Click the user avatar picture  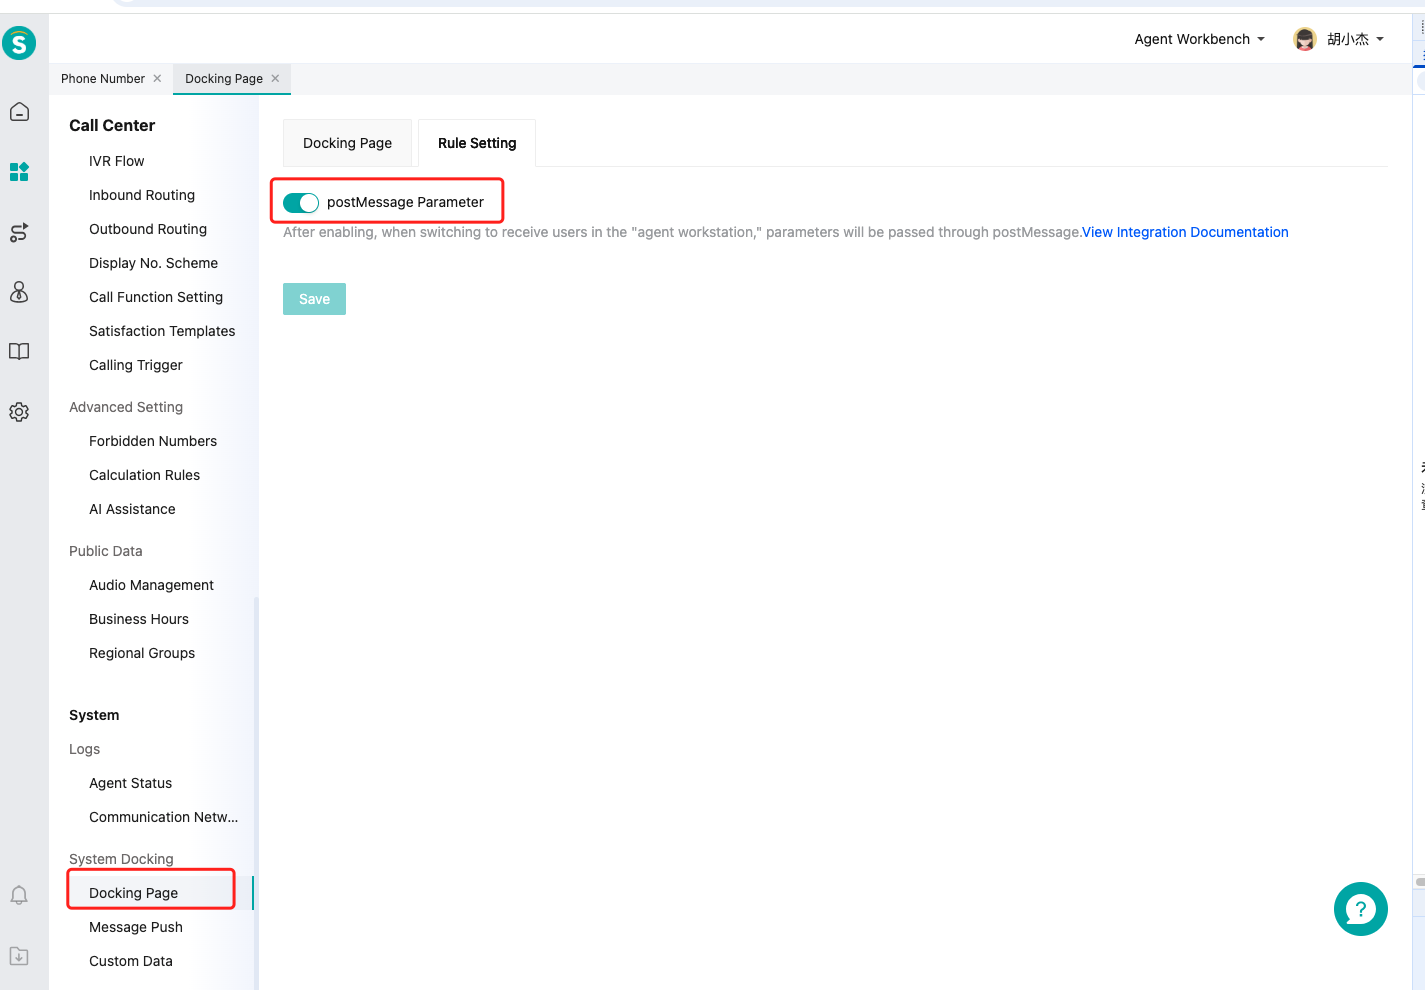(x=1304, y=39)
